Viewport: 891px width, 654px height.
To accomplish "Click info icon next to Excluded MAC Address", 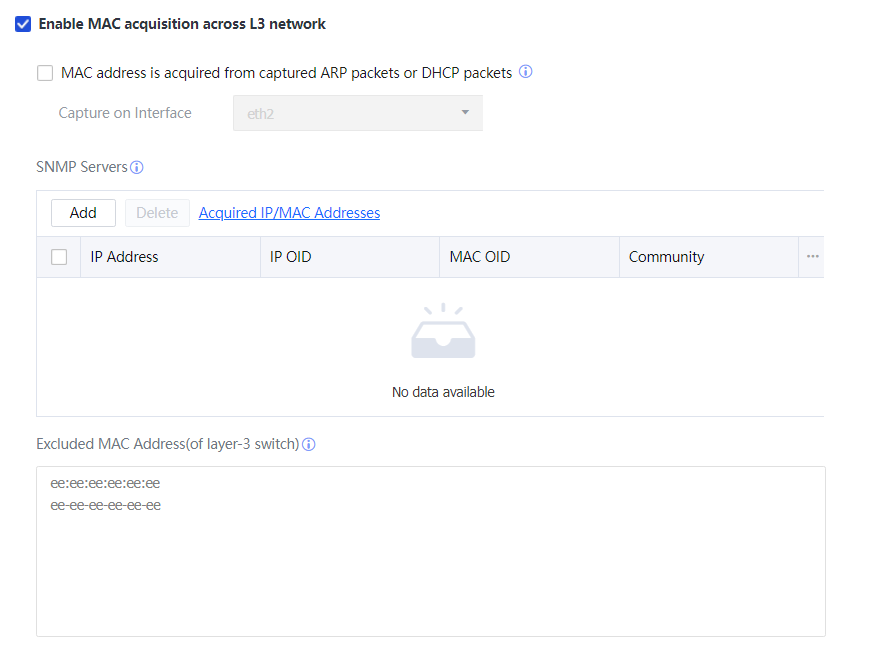I will (x=309, y=444).
